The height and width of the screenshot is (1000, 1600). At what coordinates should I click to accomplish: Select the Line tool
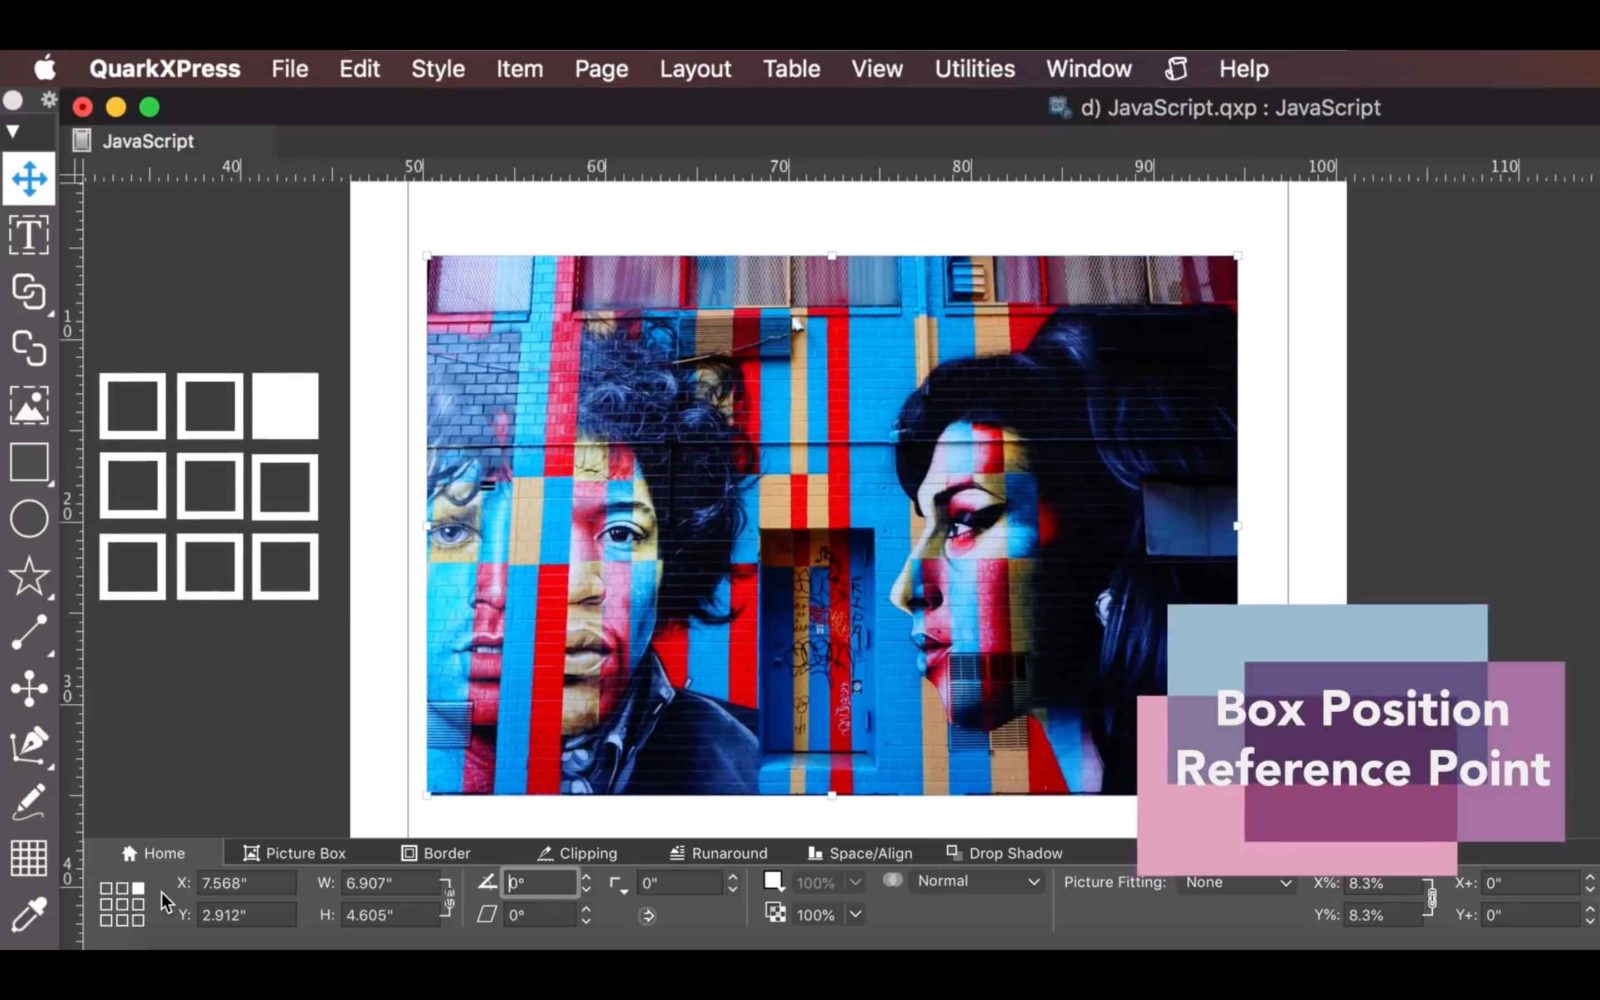(x=29, y=632)
